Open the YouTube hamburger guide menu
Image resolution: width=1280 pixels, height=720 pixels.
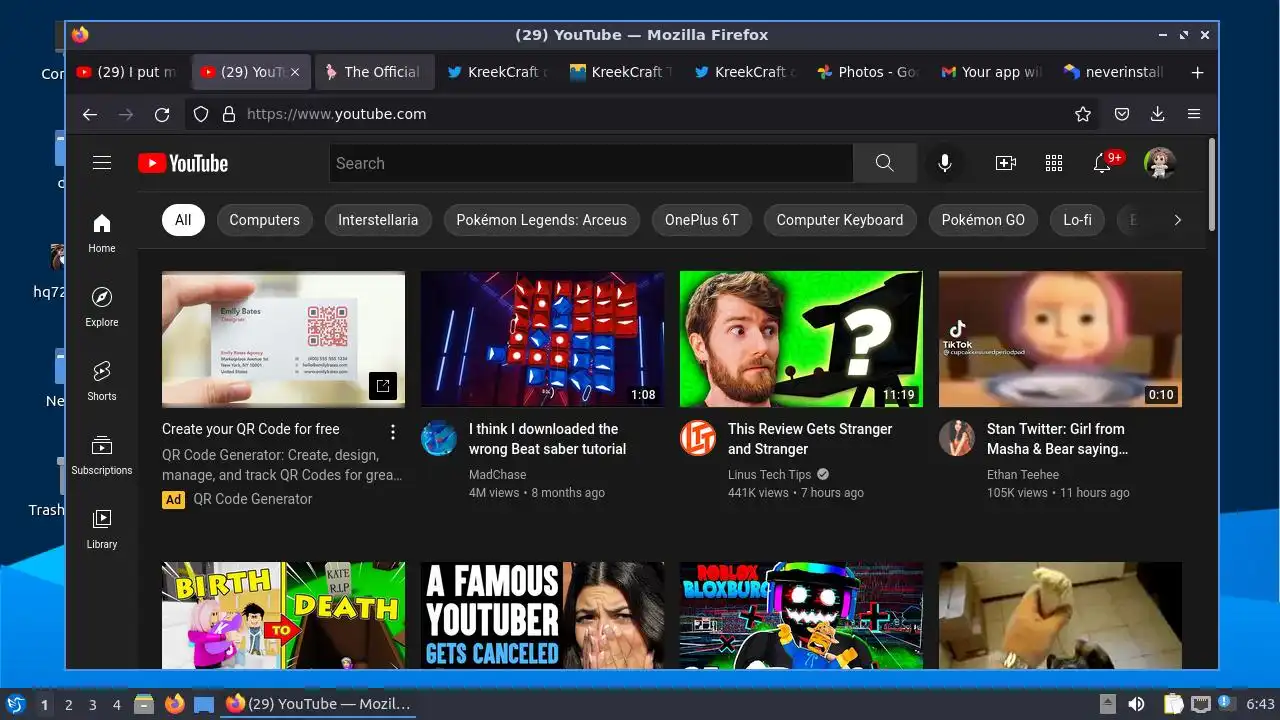click(x=102, y=163)
